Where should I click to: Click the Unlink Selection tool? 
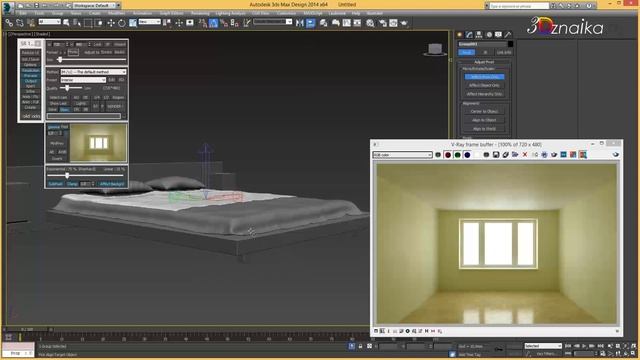[x=20, y=23]
